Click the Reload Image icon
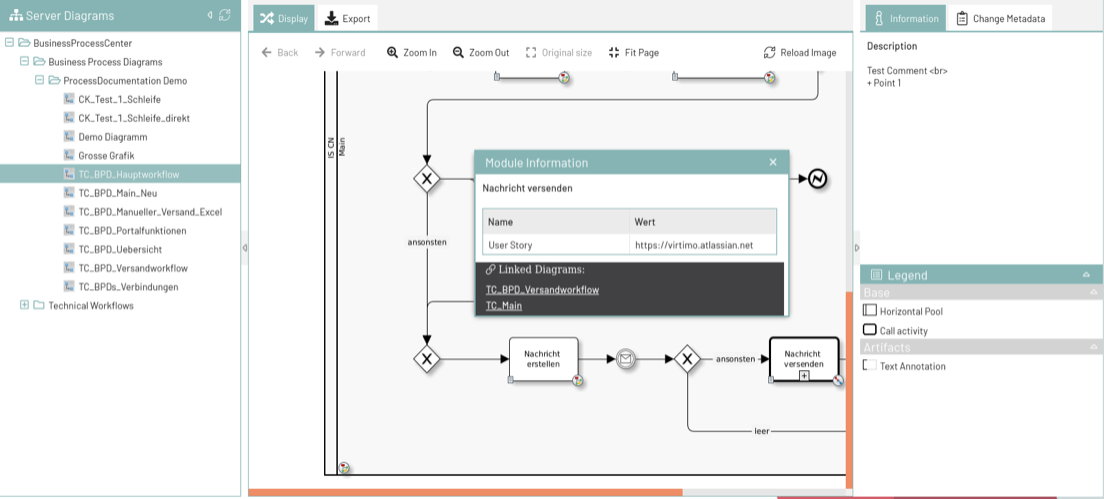 tap(769, 53)
